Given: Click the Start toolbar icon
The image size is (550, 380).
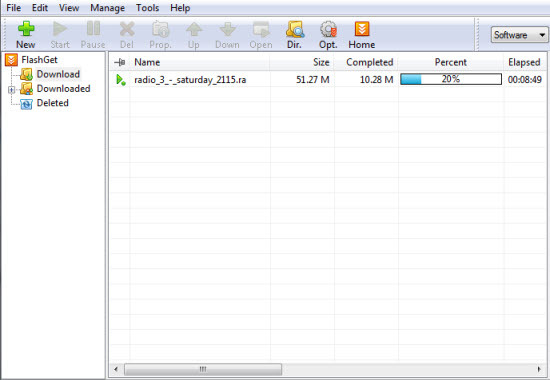Looking at the screenshot, I should [x=60, y=29].
